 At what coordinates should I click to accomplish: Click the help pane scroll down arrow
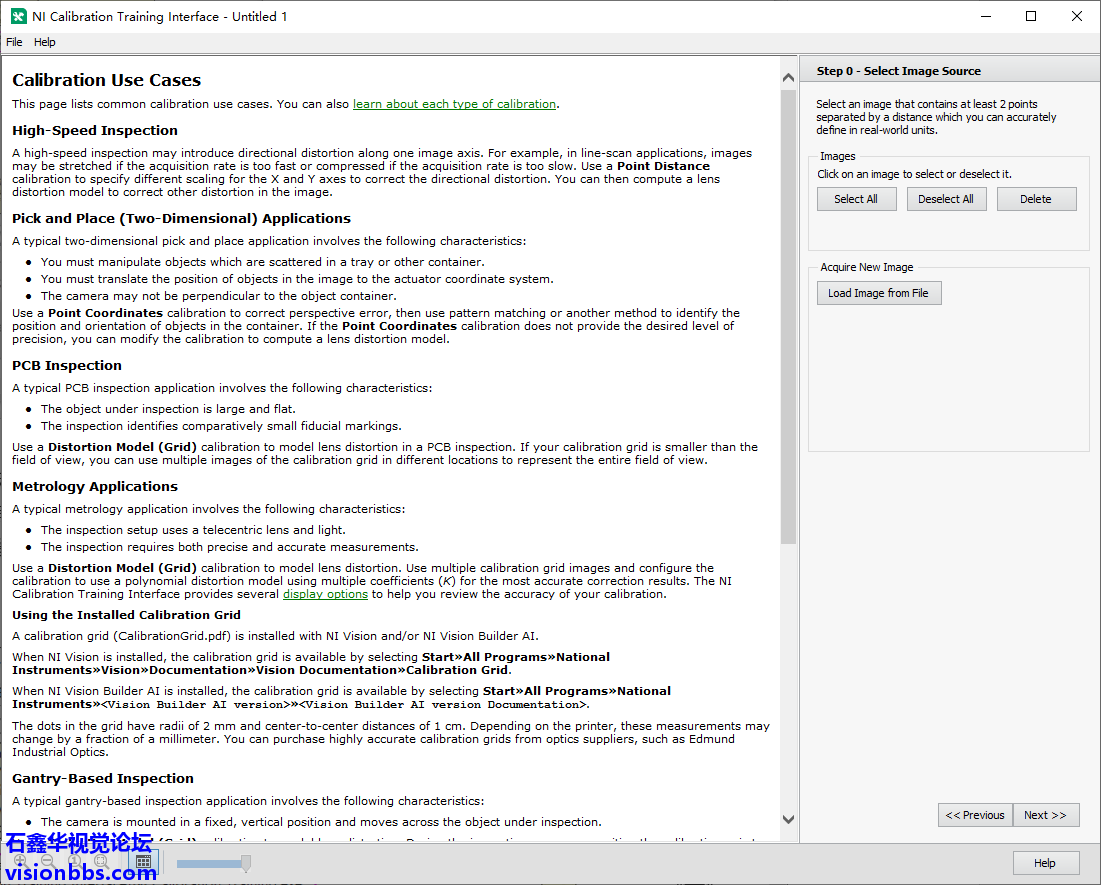pyautogui.click(x=789, y=819)
